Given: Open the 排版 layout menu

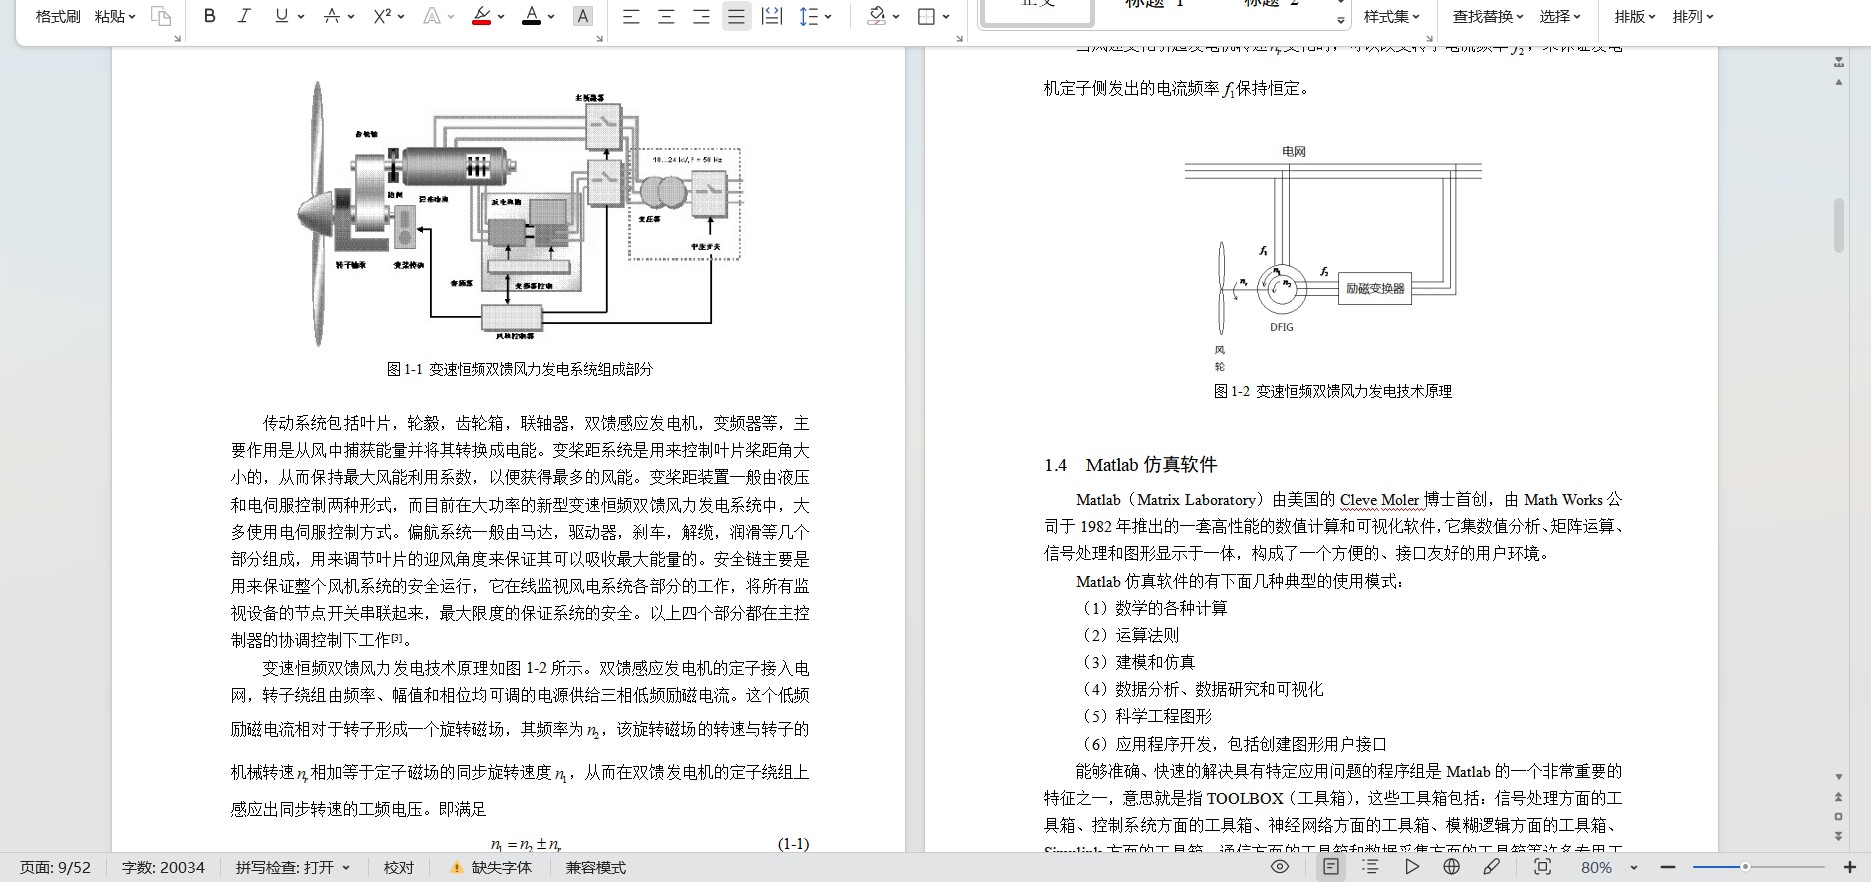Looking at the screenshot, I should pos(1635,16).
